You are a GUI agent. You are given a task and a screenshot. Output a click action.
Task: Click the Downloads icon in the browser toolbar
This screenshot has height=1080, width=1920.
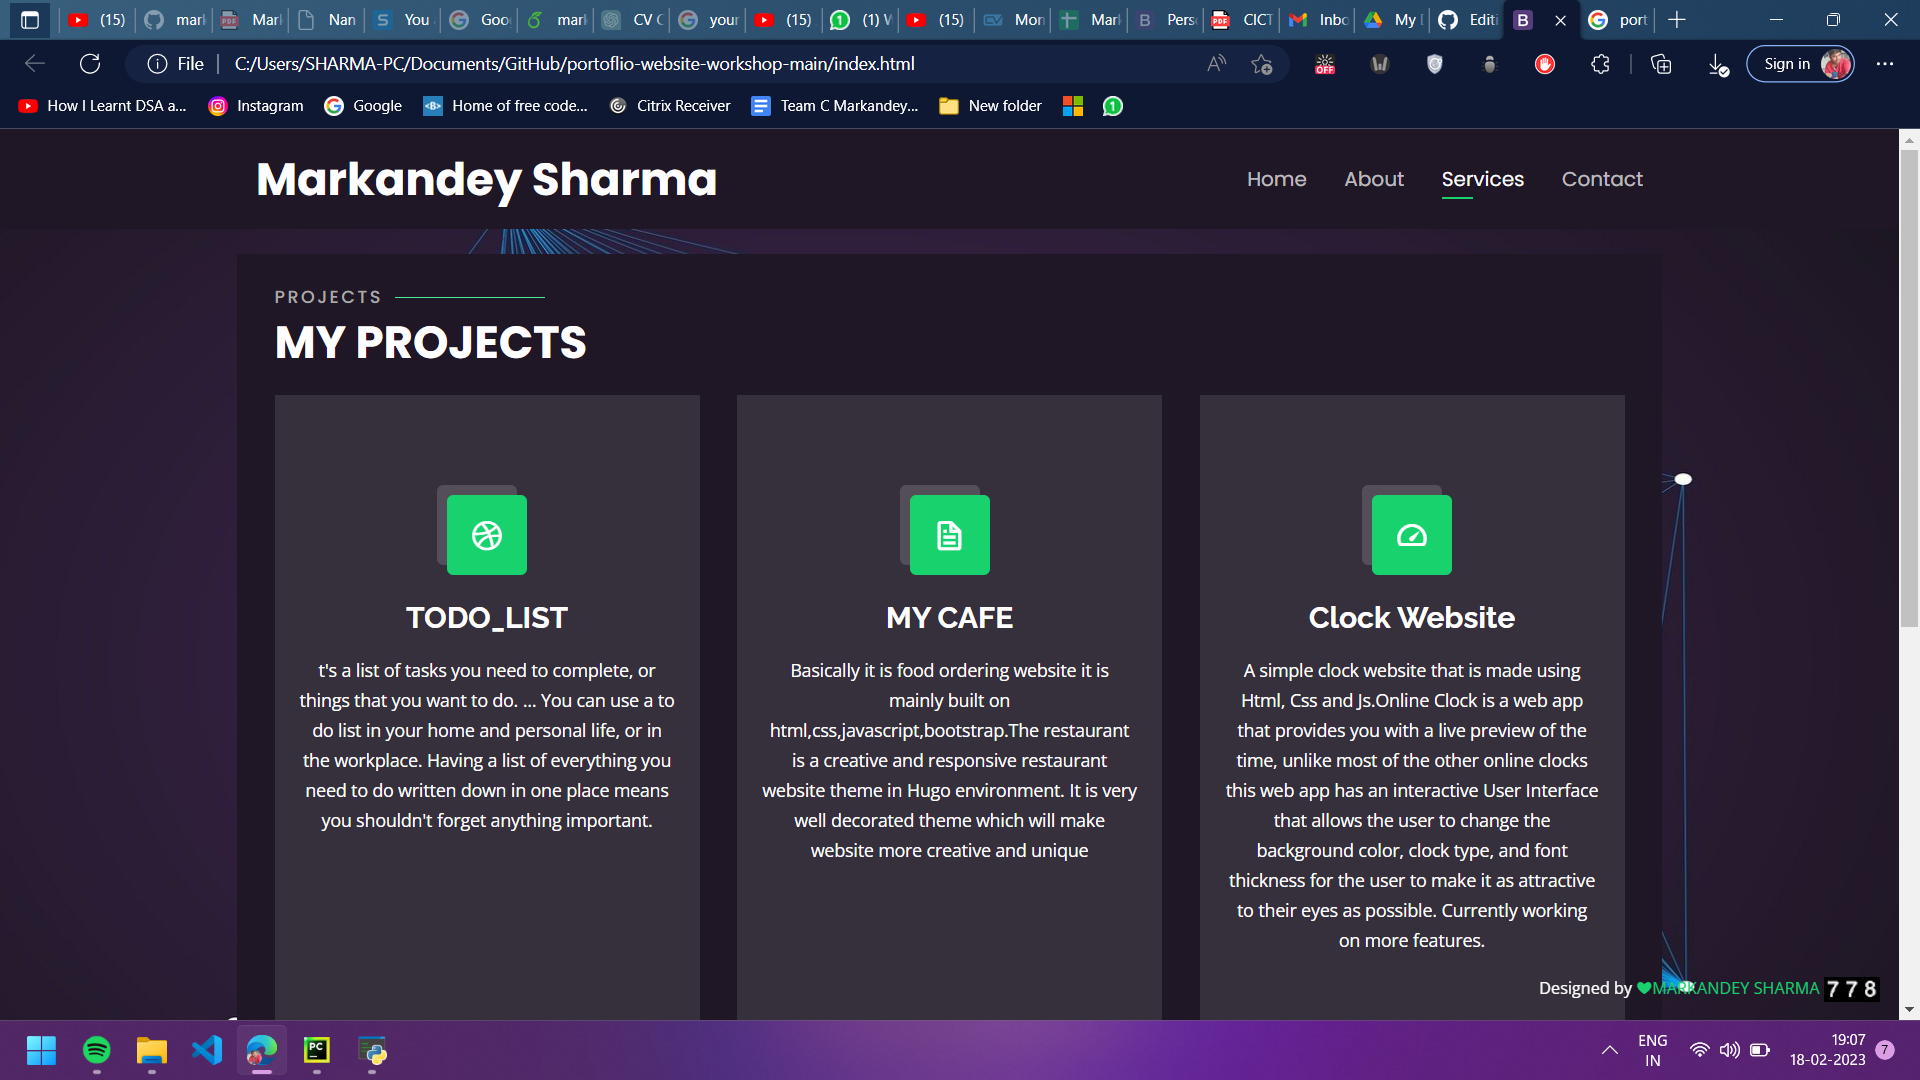tap(1718, 63)
